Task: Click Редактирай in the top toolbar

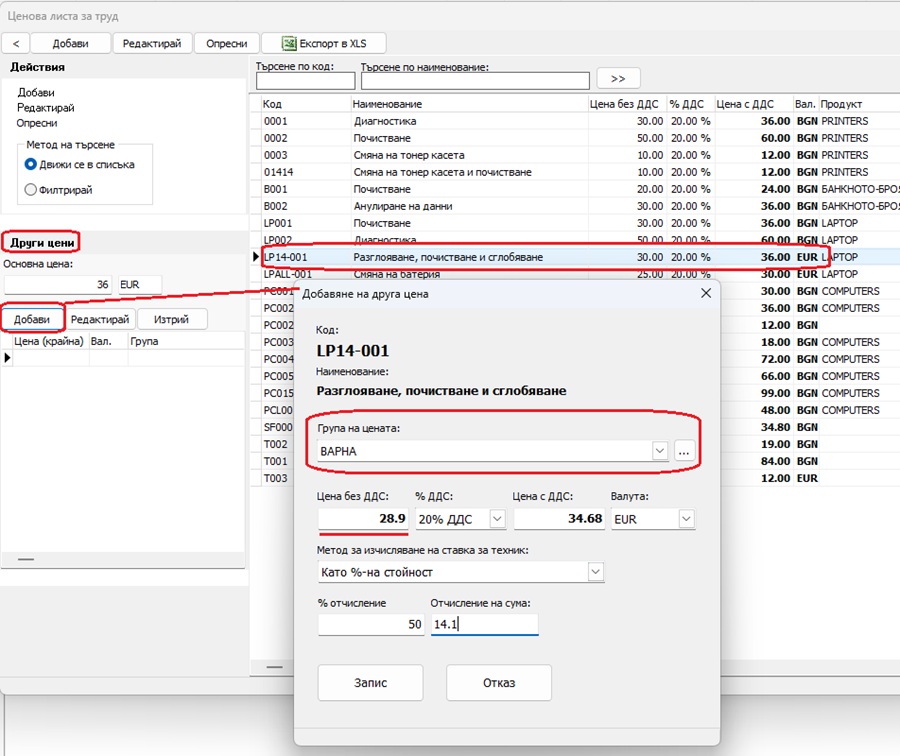Action: (x=152, y=44)
